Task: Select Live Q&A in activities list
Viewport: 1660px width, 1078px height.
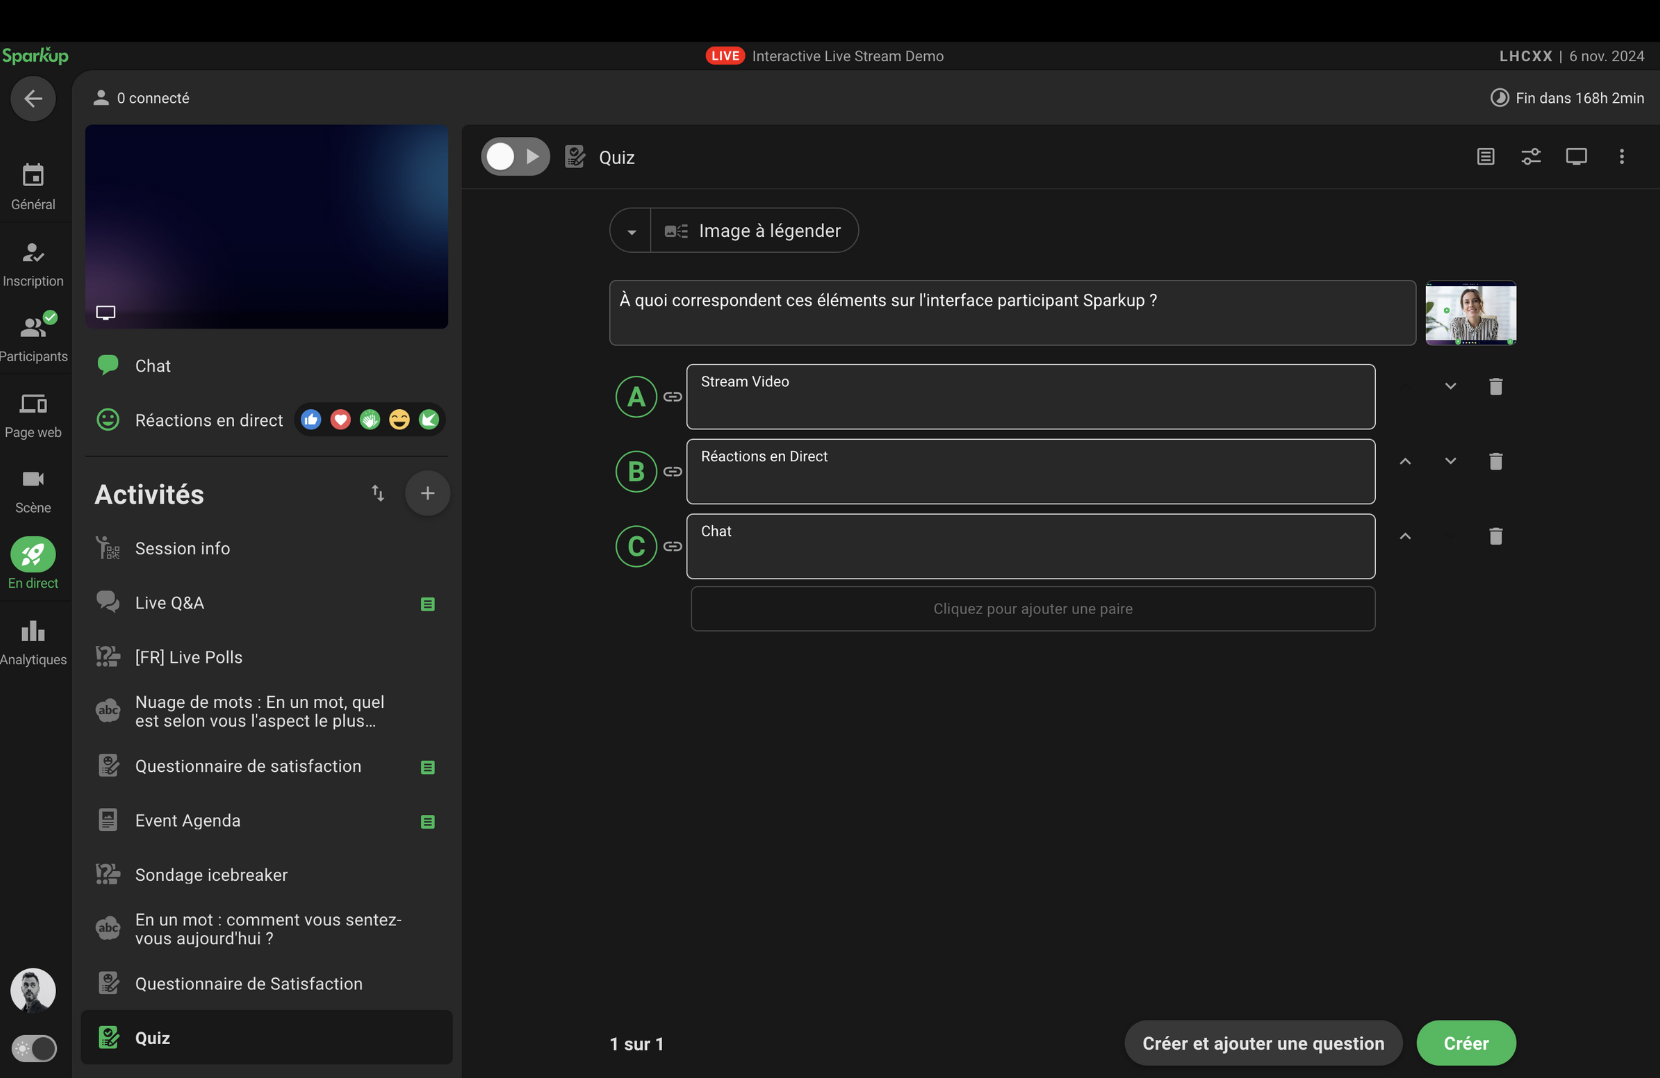Action: [169, 603]
